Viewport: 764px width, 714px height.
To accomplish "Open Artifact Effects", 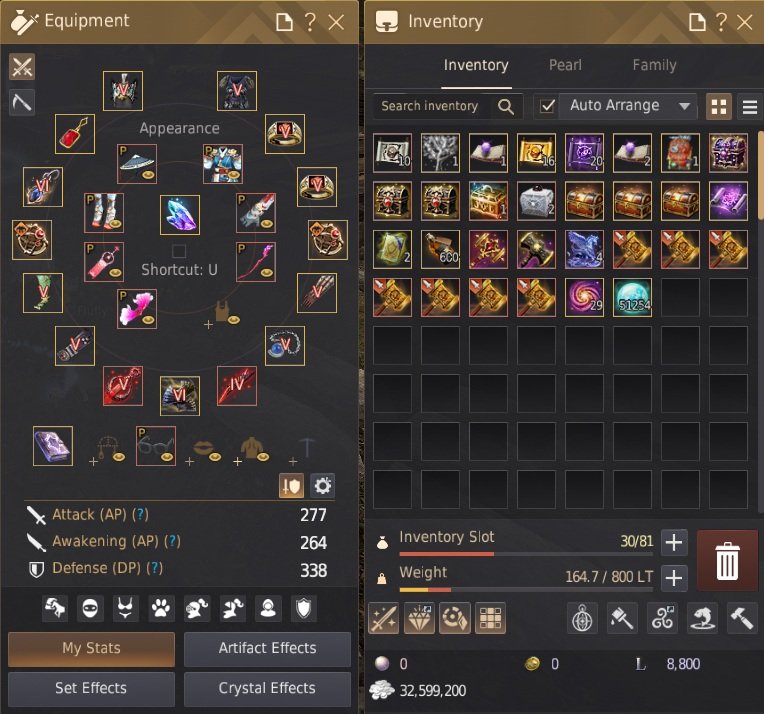I will point(267,649).
